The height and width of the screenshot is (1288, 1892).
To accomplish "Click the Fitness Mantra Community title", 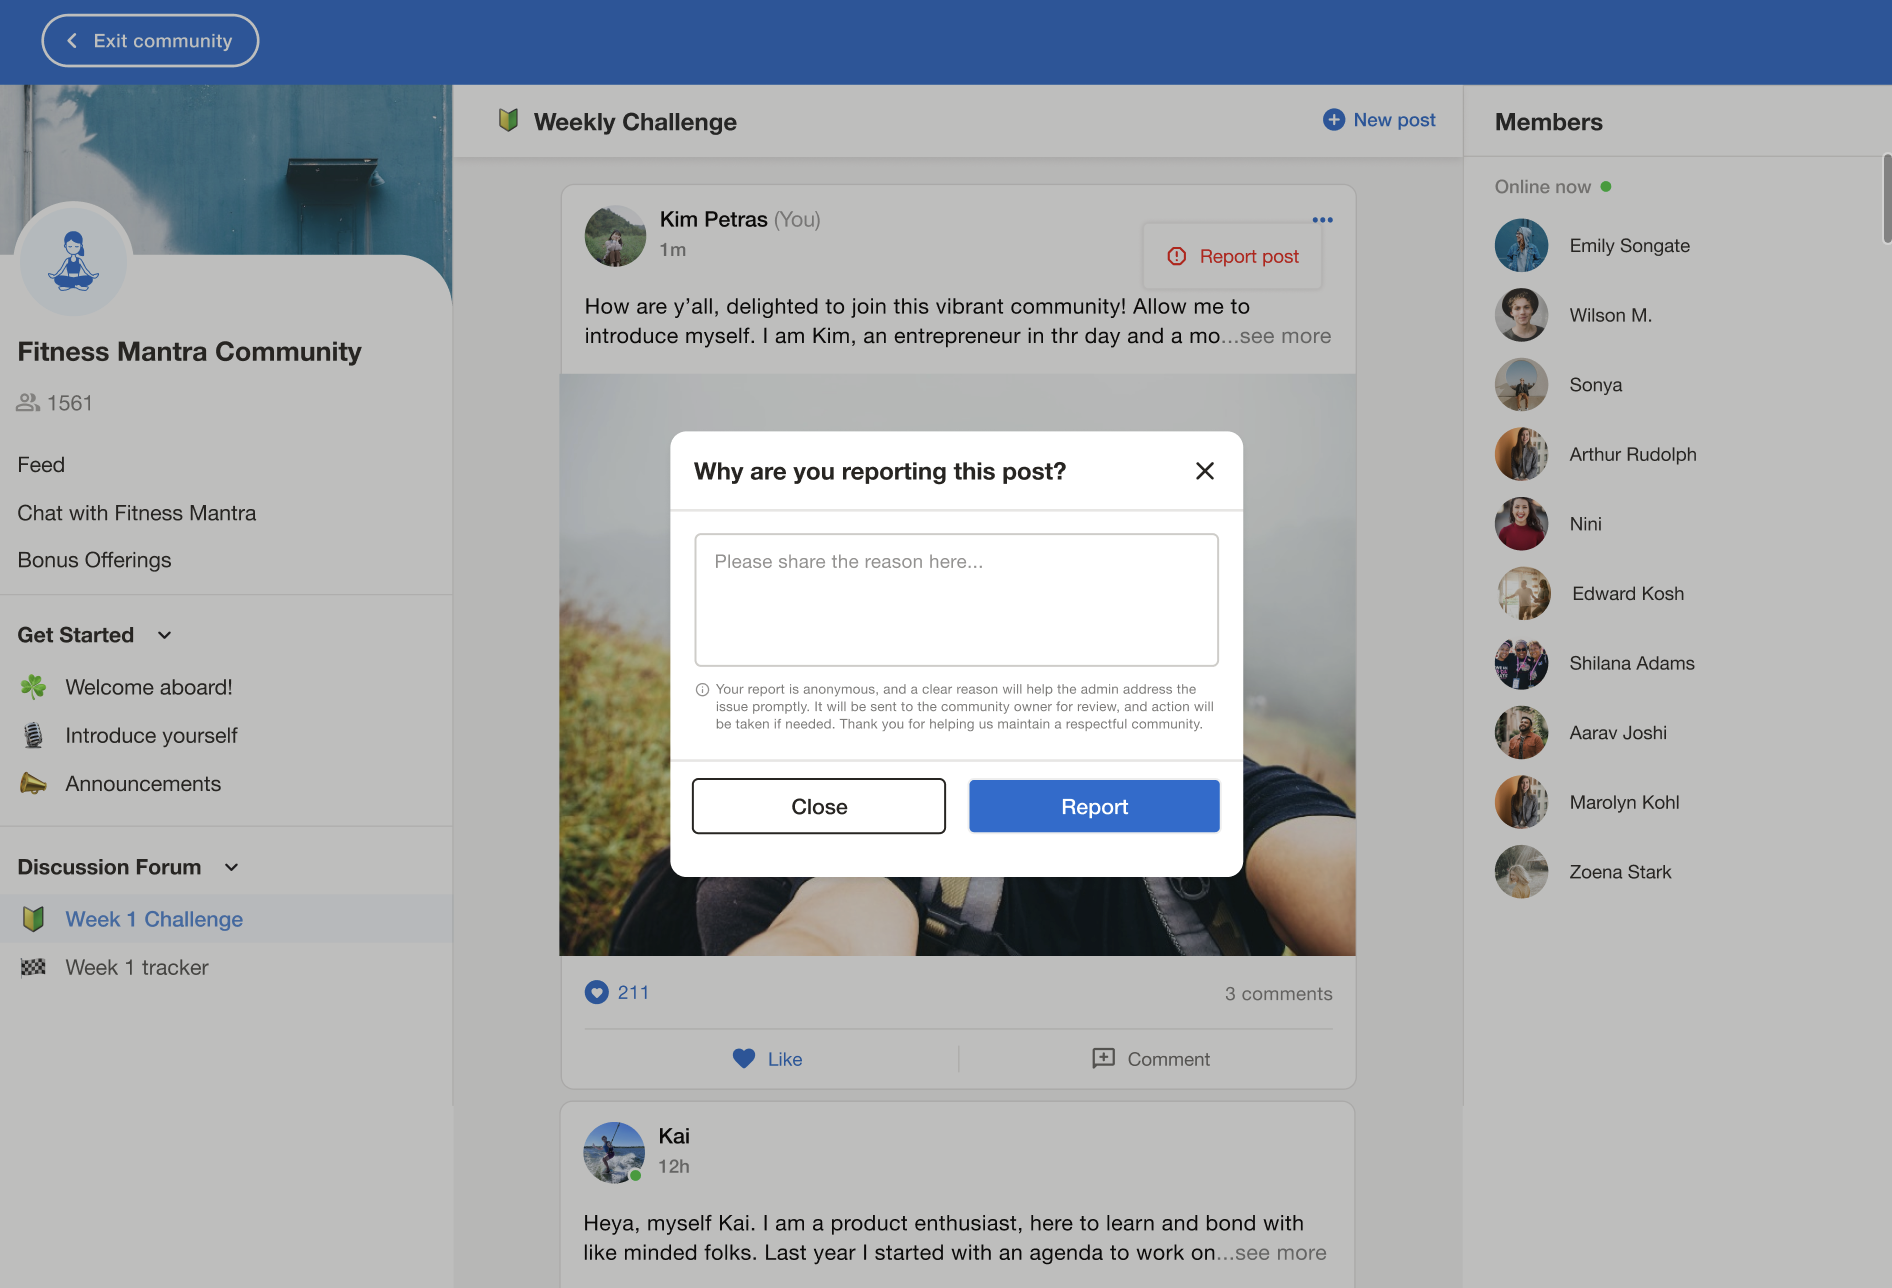I will click(x=189, y=352).
